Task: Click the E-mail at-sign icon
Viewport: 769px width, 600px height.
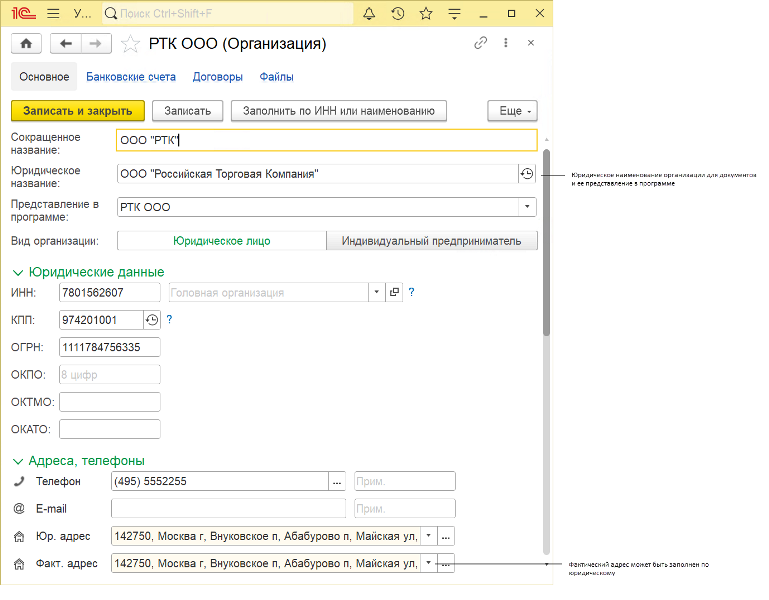Action: tap(19, 509)
